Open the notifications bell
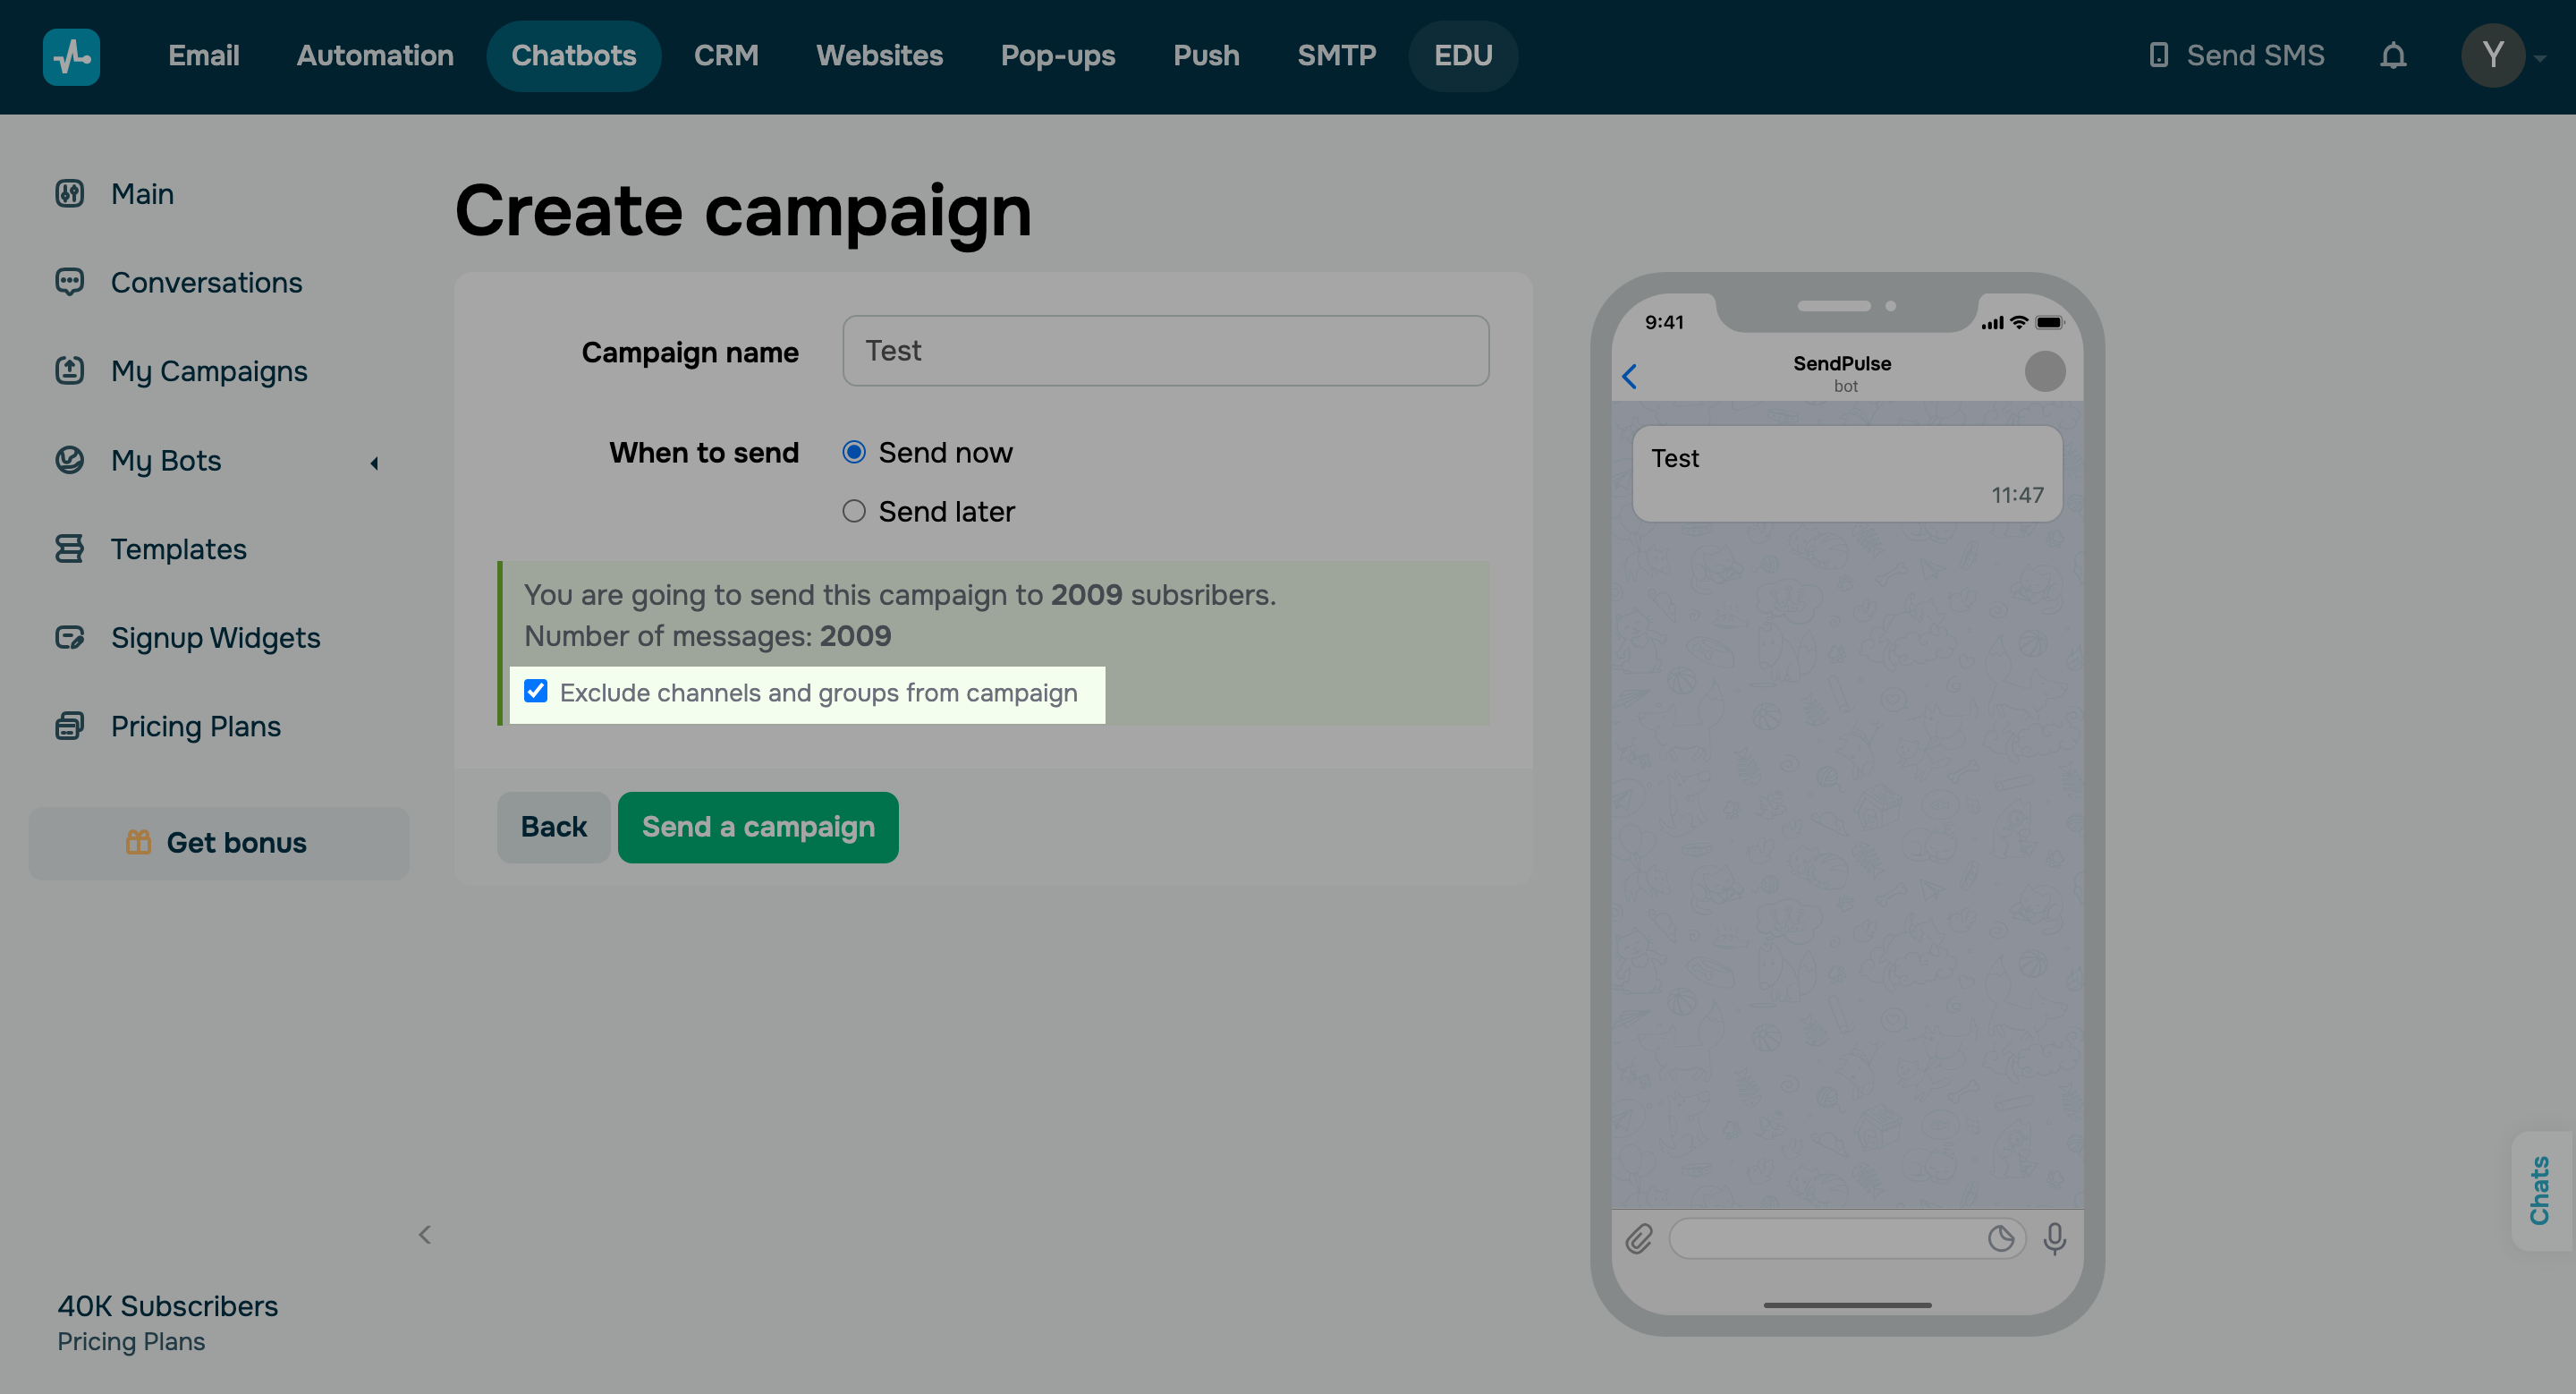 pyautogui.click(x=2394, y=55)
